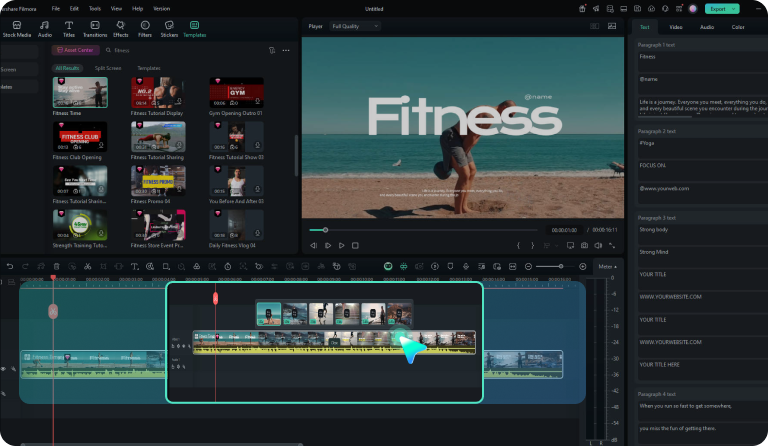Viewport: 768px width, 446px height.
Task: Toggle visibility eye of the video track
Action: point(3,369)
